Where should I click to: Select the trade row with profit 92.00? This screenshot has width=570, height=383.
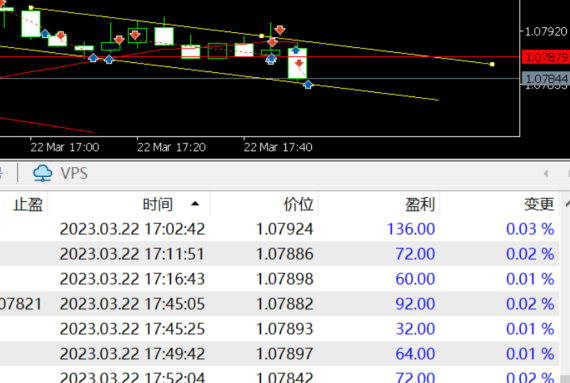[x=279, y=304]
